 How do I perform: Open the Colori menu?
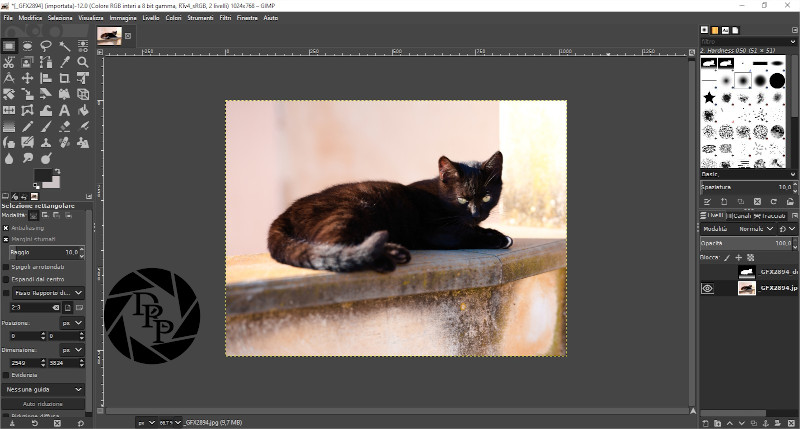tap(173, 18)
